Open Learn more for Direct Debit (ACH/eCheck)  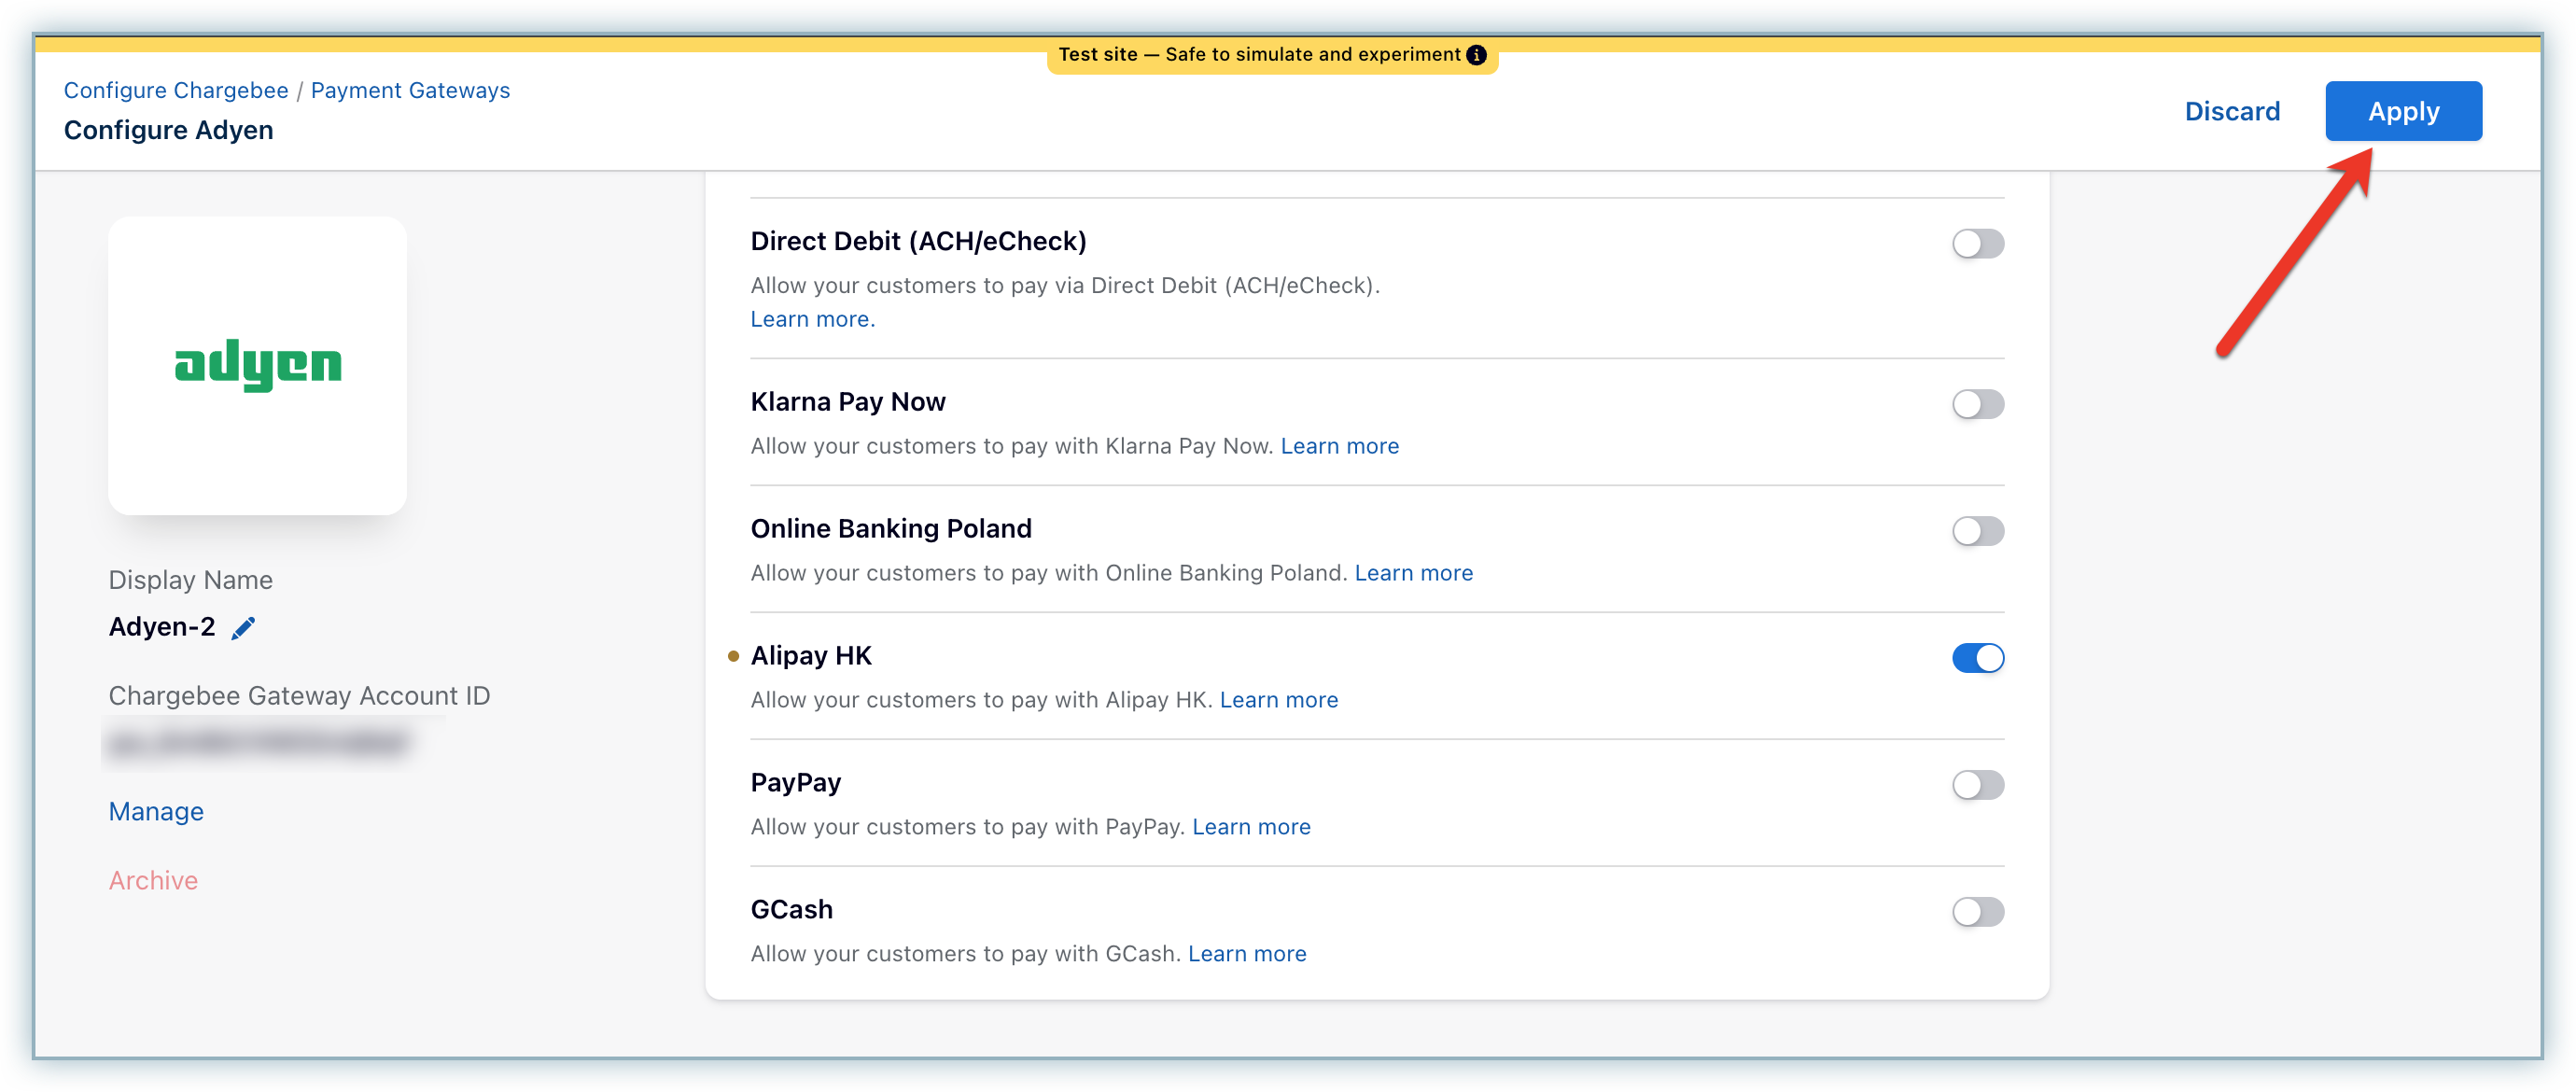(x=812, y=319)
